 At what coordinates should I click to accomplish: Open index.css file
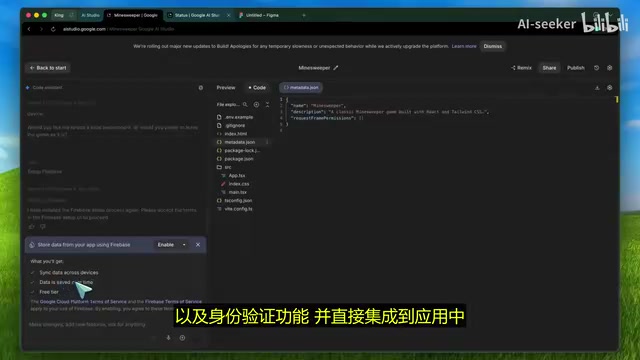(x=239, y=184)
